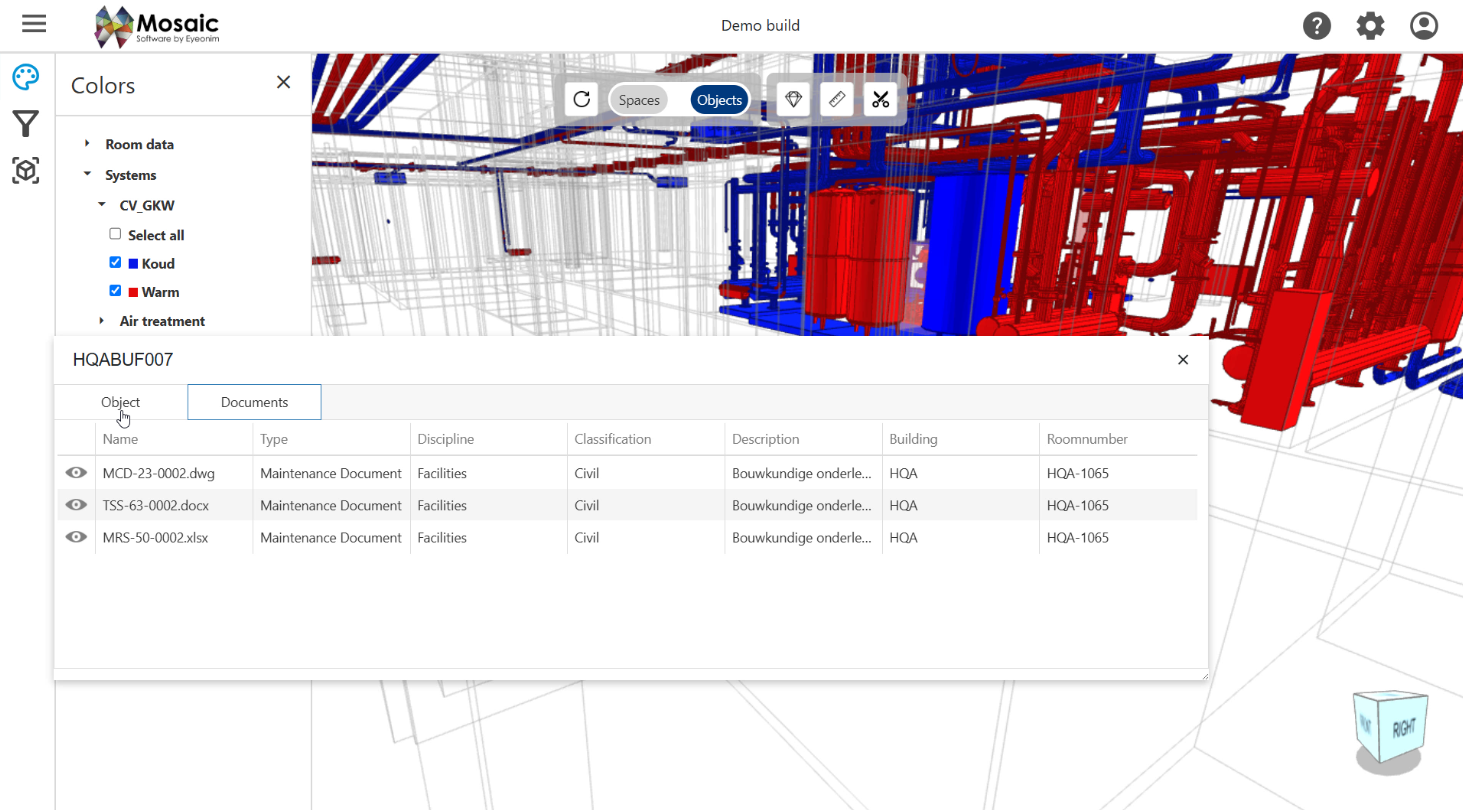View document MRS-50-0002.xlsx with eye icon

point(76,537)
